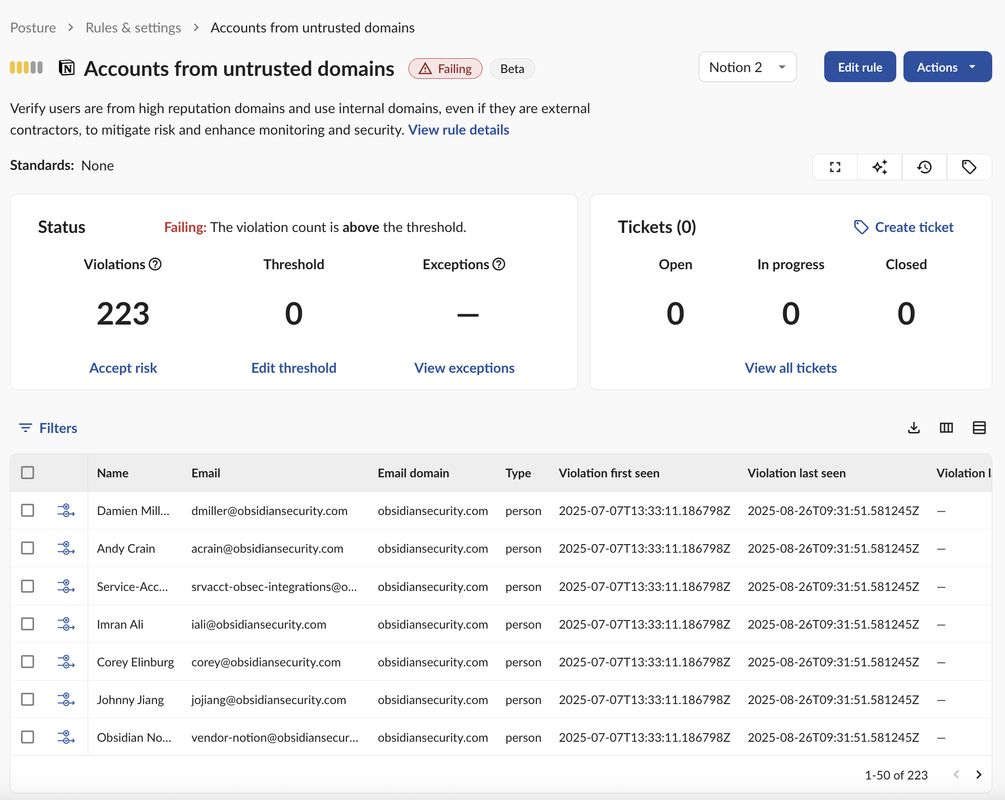1005x800 pixels.
Task: Click the AI sparkle icon
Action: point(879,167)
